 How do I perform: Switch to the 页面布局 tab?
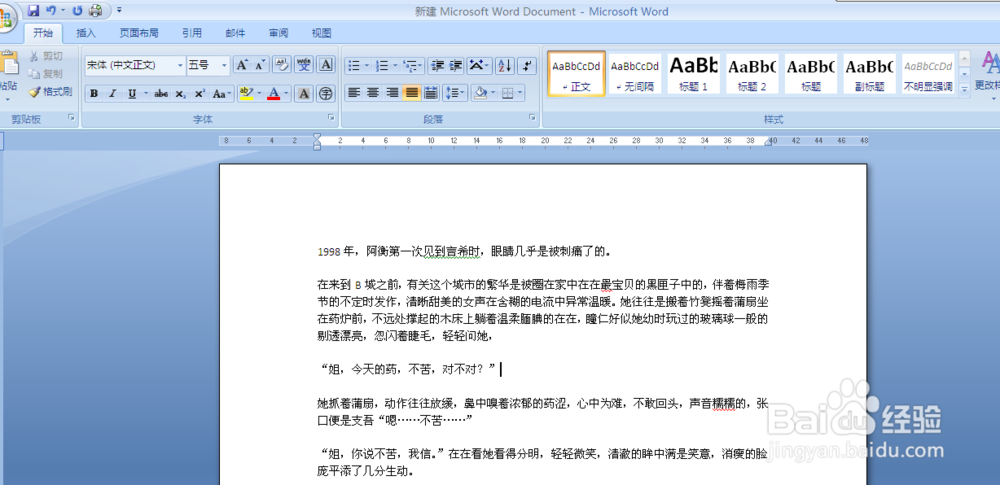pyautogui.click(x=139, y=33)
